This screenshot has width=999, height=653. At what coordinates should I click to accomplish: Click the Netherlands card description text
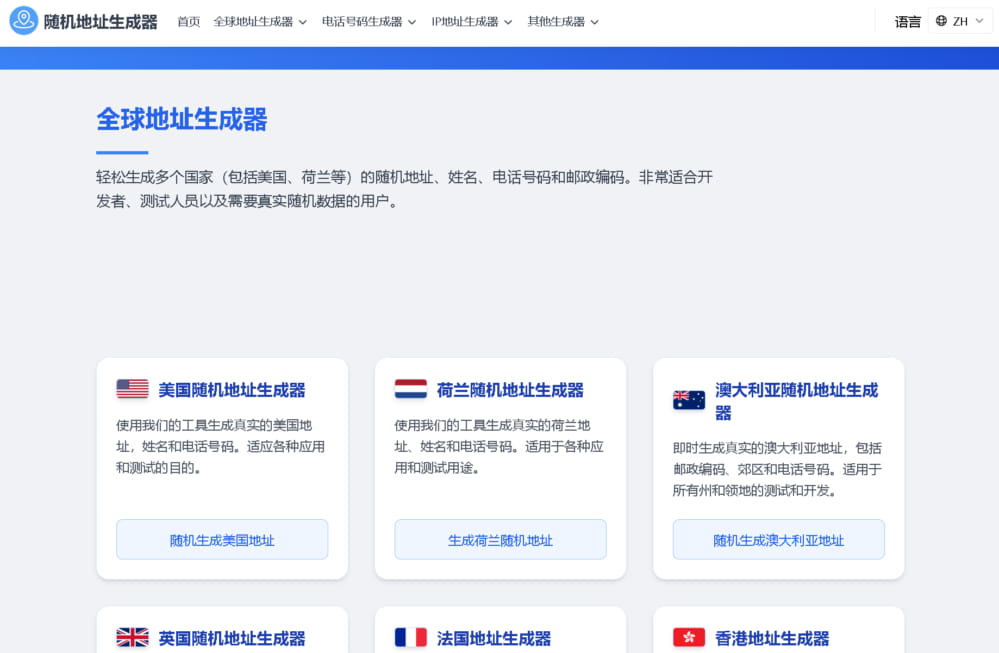[x=499, y=447]
